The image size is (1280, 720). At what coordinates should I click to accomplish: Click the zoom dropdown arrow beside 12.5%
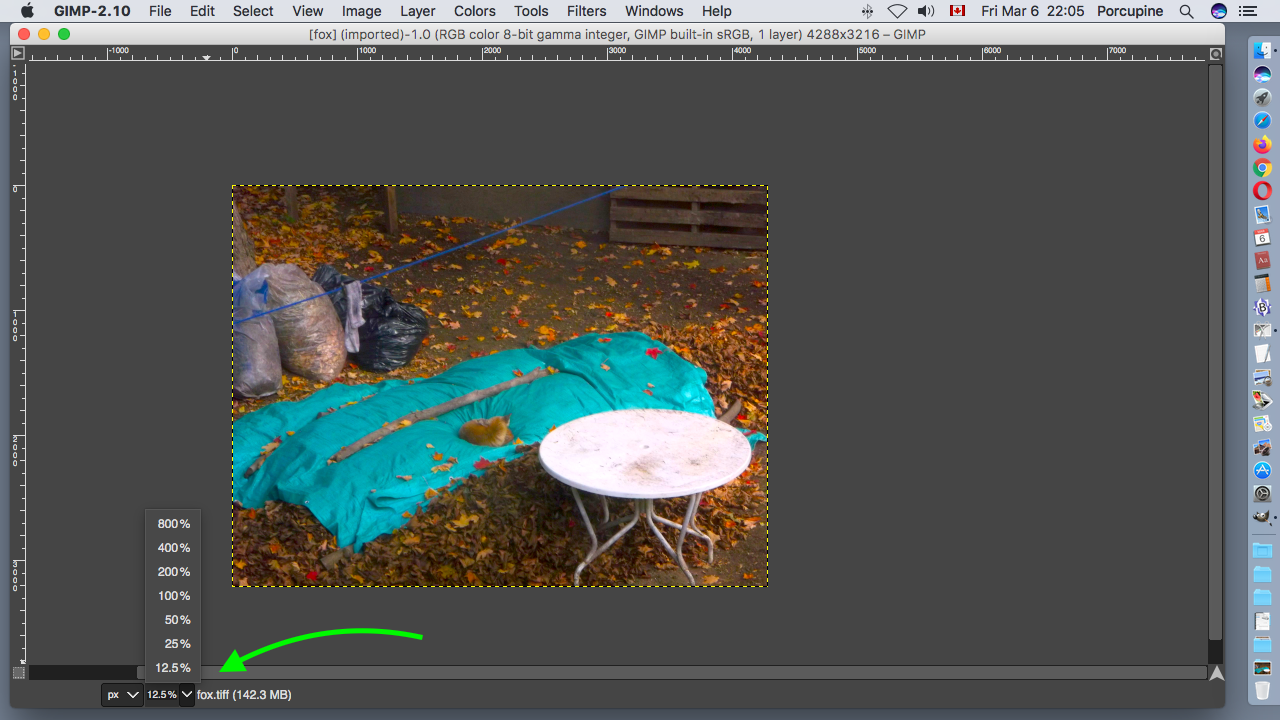click(187, 694)
